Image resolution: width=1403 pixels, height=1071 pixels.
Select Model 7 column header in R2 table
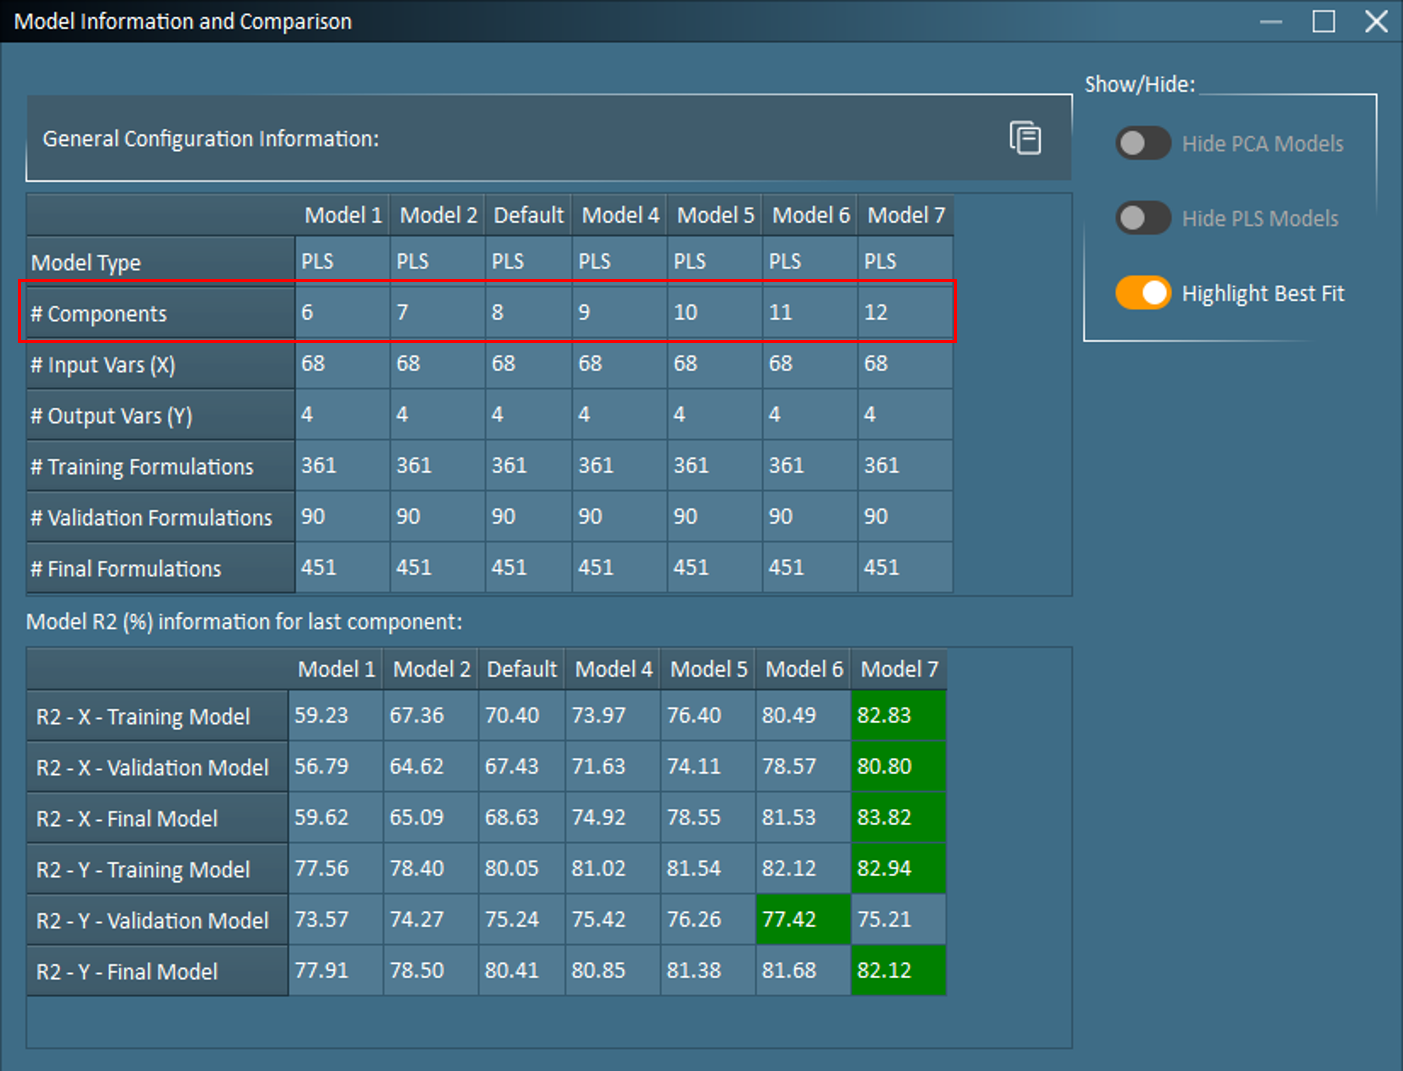[x=899, y=670]
